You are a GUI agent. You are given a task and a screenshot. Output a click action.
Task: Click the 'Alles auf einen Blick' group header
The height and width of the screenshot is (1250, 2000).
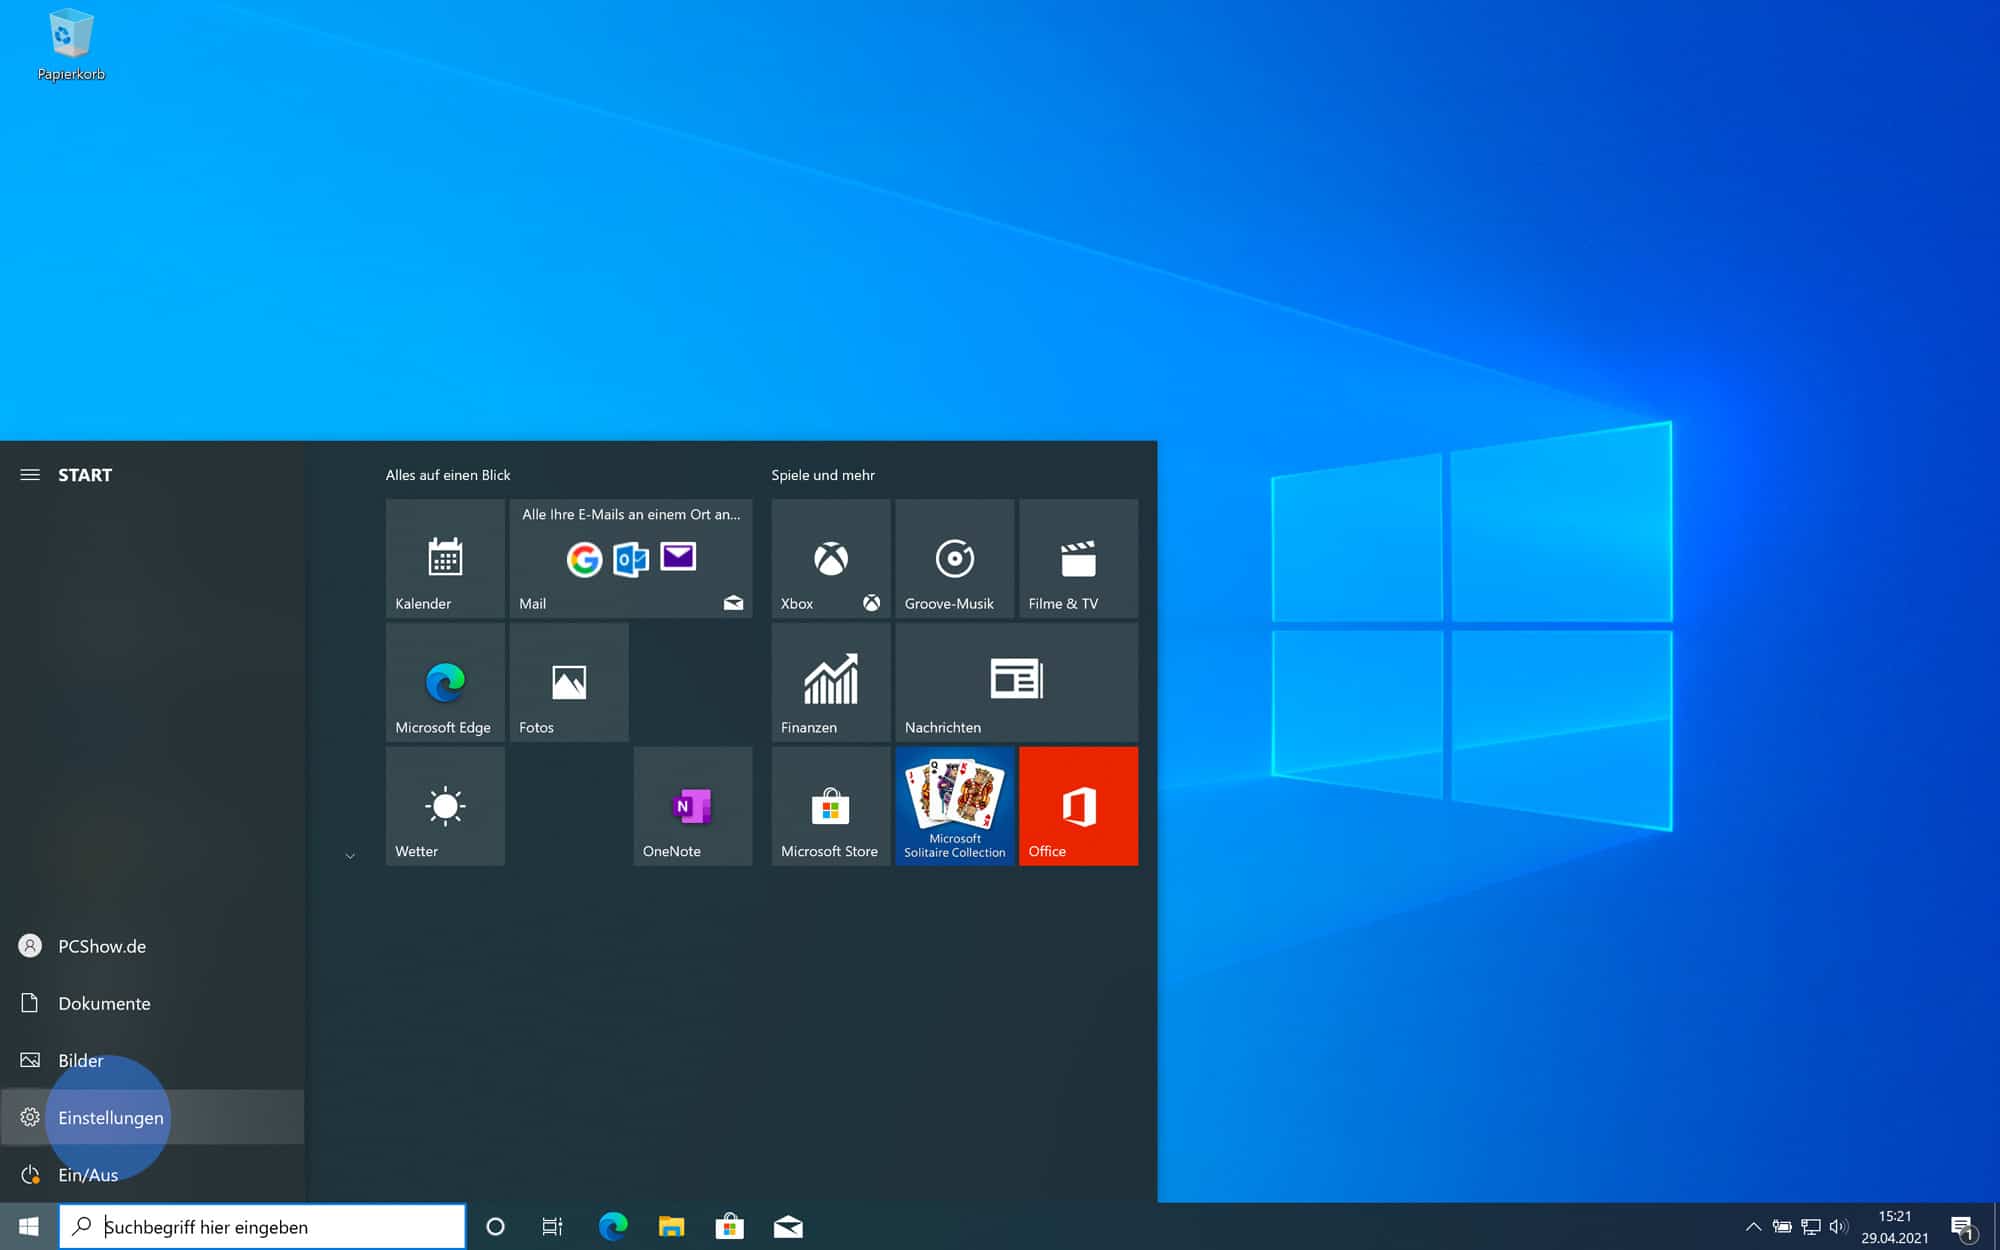(x=448, y=475)
